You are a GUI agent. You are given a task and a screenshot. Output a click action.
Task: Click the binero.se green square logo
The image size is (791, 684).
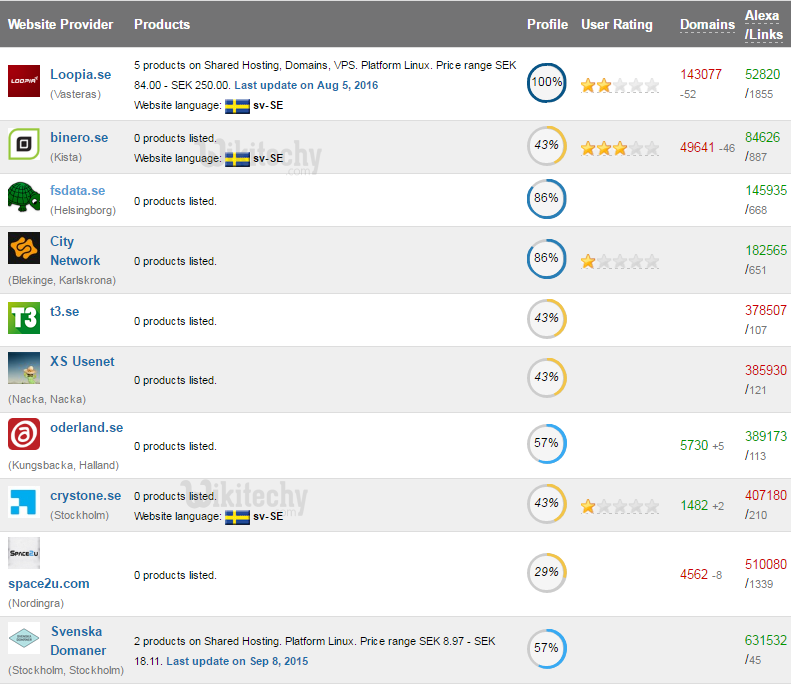tap(24, 145)
